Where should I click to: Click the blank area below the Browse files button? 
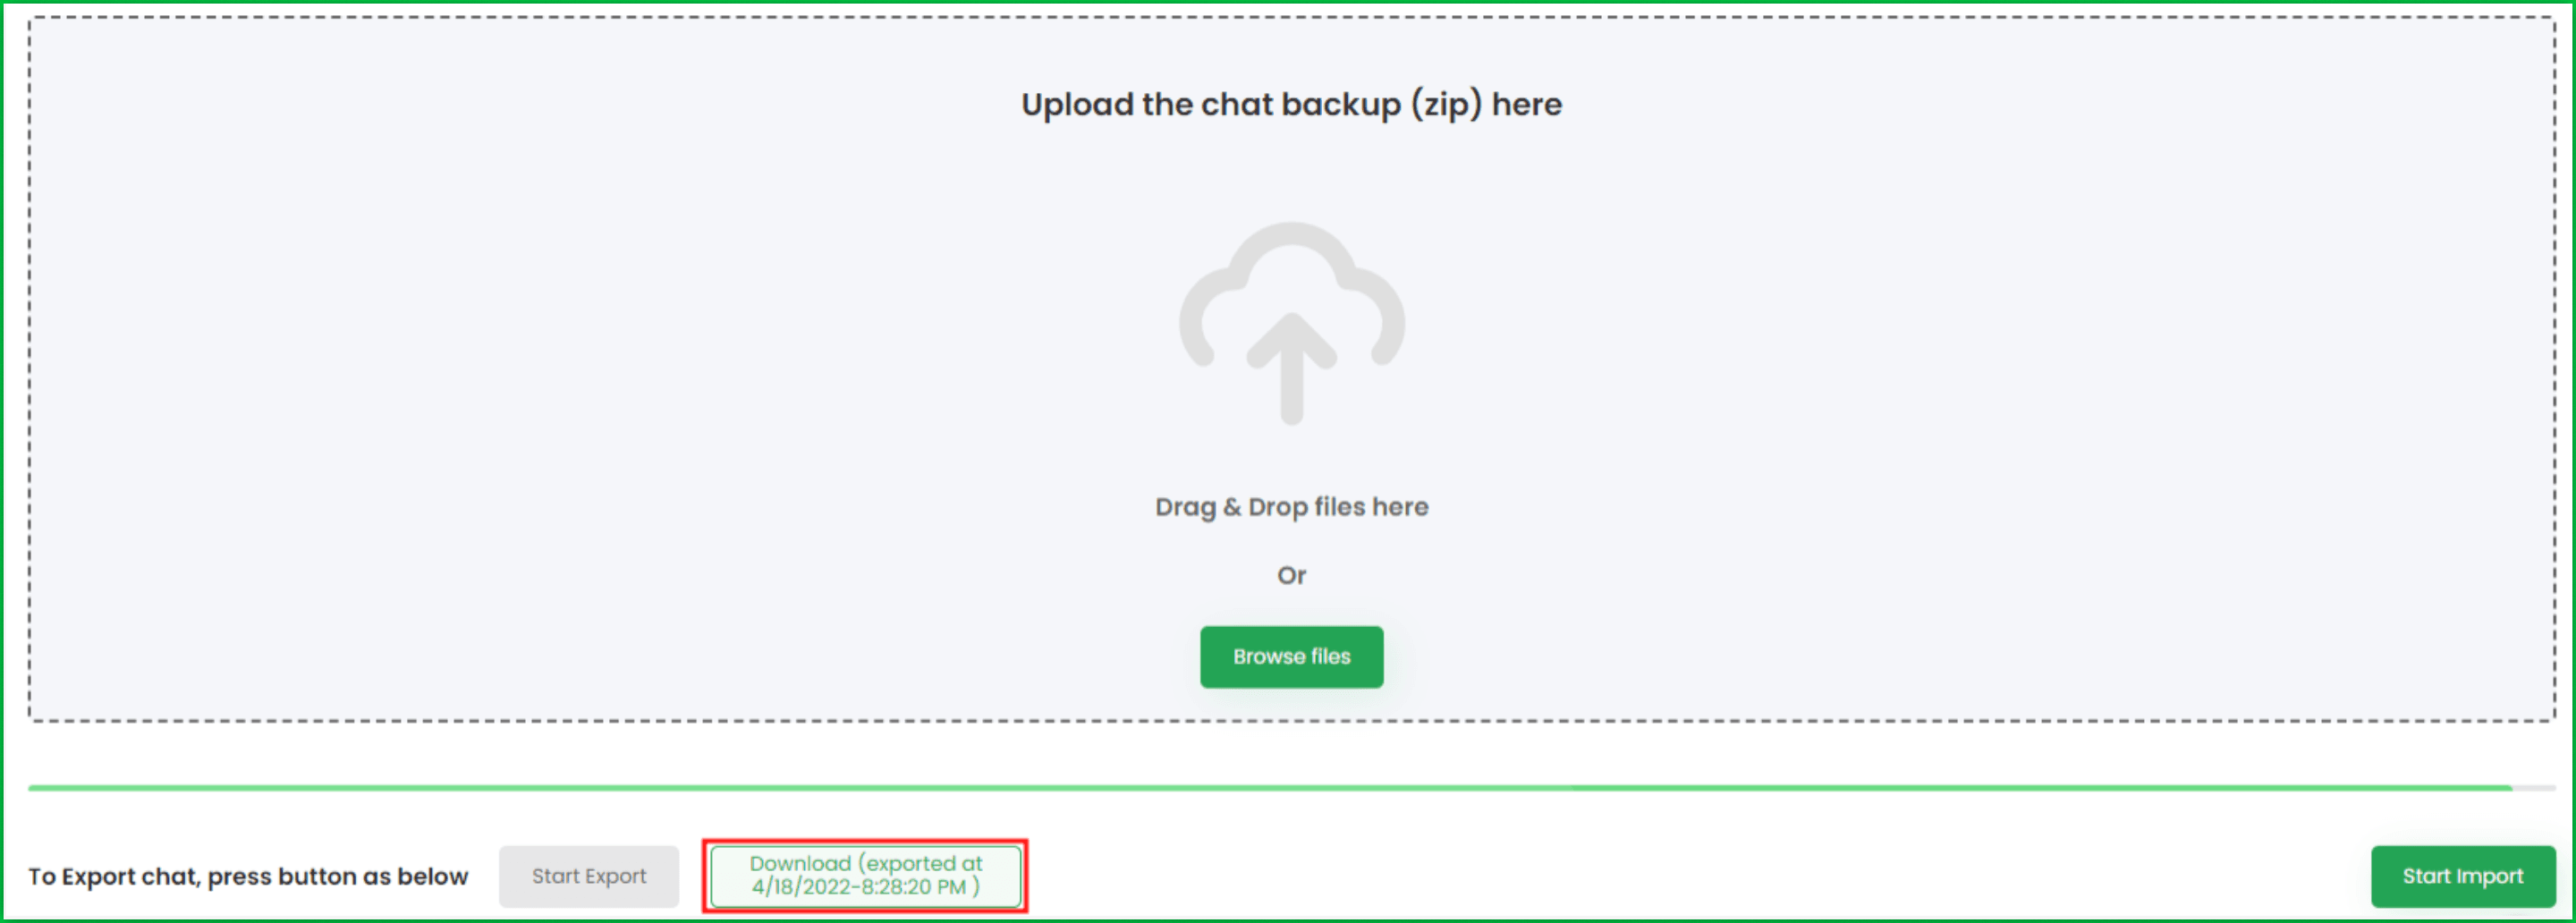click(1291, 704)
